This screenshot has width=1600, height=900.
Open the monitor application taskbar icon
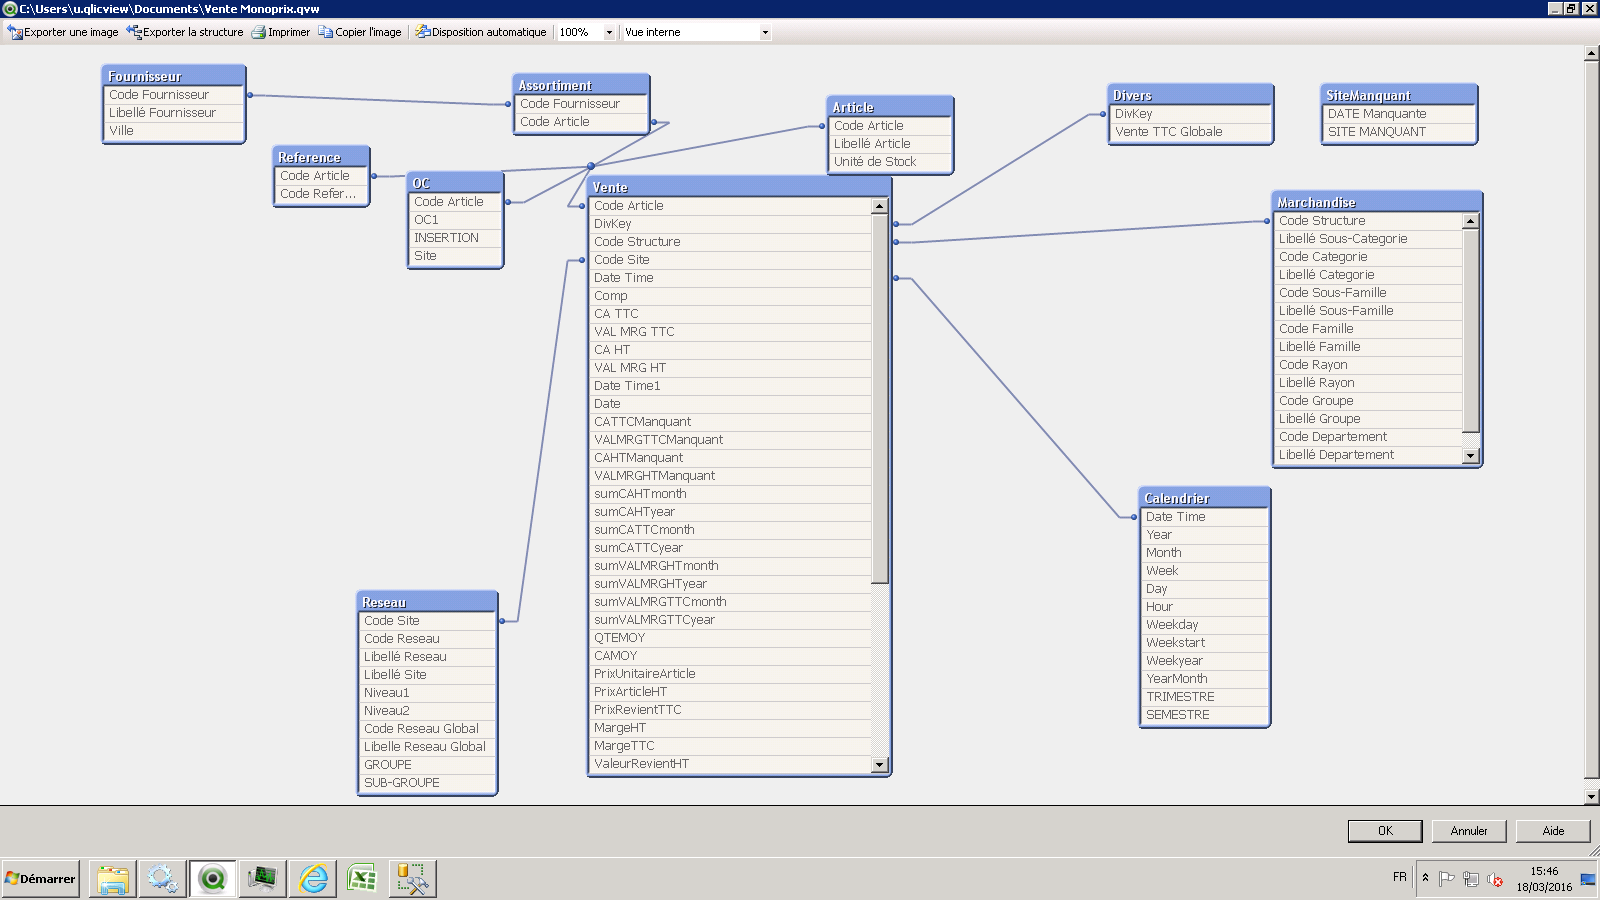(262, 879)
